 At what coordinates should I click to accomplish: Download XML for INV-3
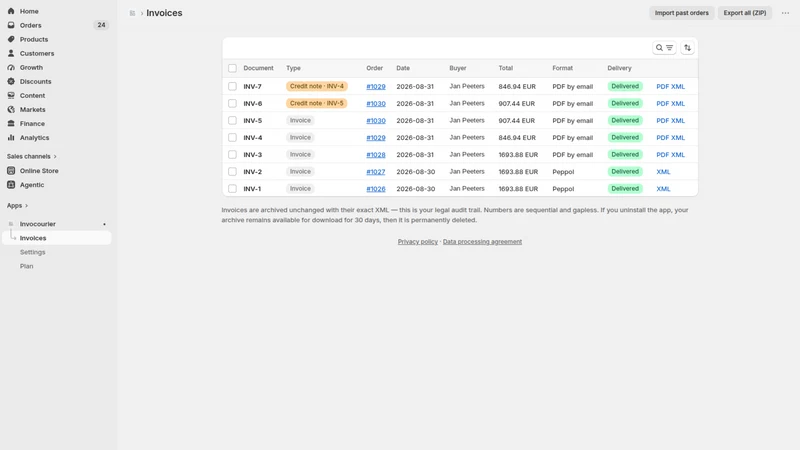pos(678,155)
